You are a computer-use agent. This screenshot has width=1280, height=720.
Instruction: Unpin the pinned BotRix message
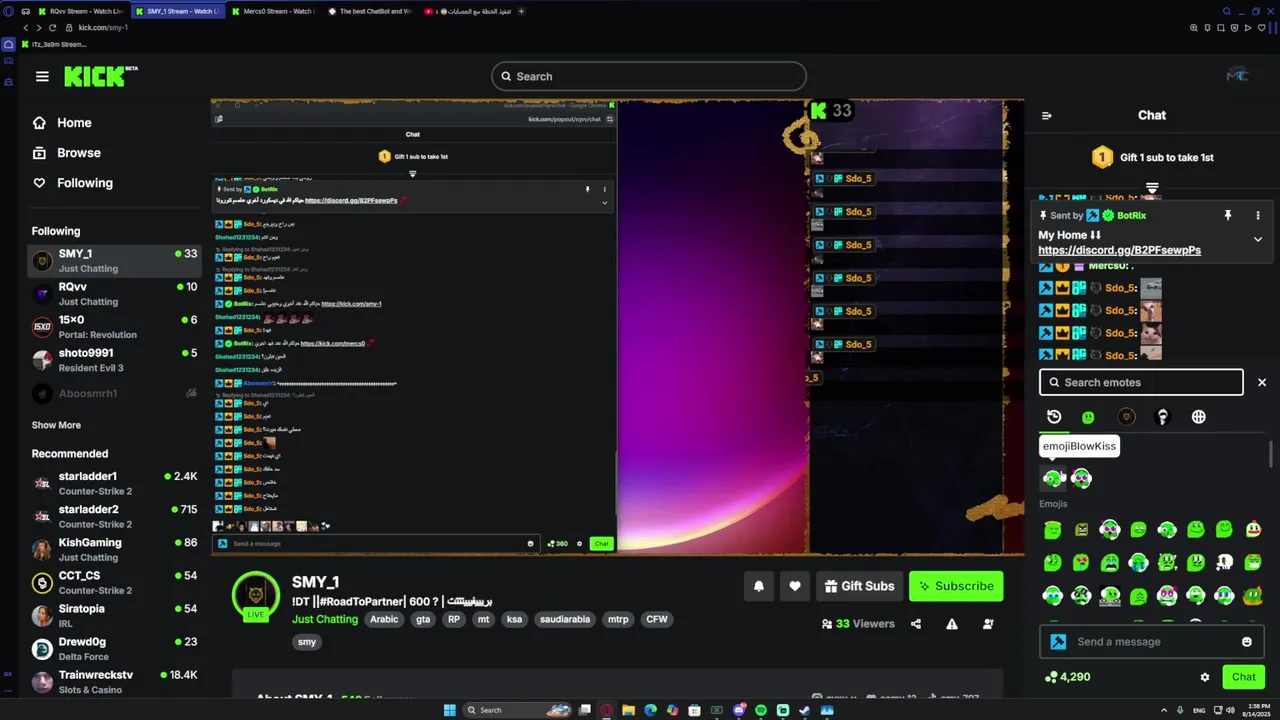1228,215
